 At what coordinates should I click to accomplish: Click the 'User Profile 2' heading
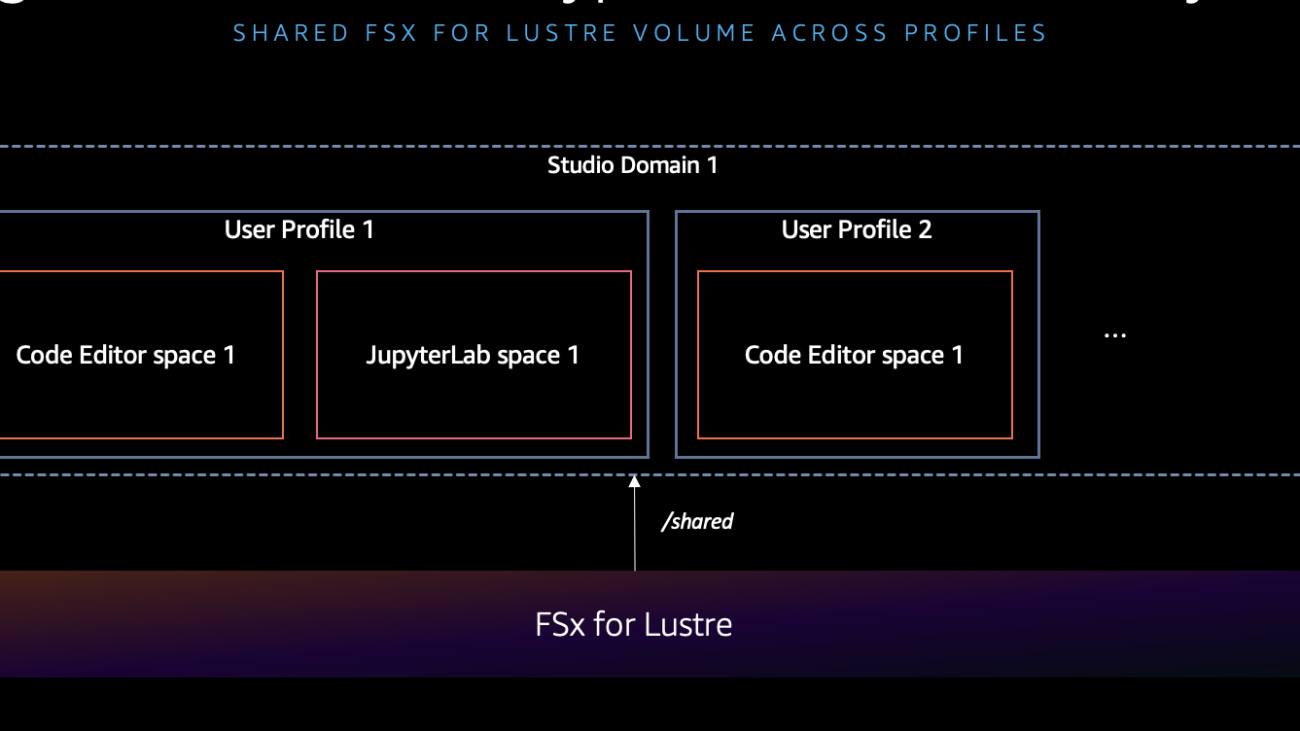[857, 230]
